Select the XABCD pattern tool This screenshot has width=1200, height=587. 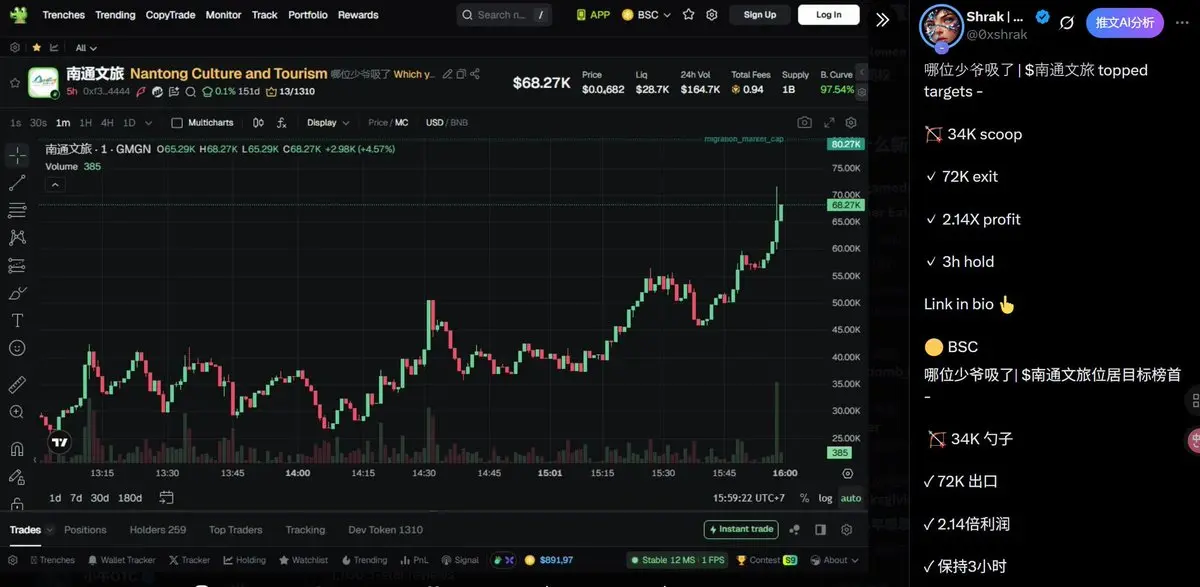pos(17,238)
